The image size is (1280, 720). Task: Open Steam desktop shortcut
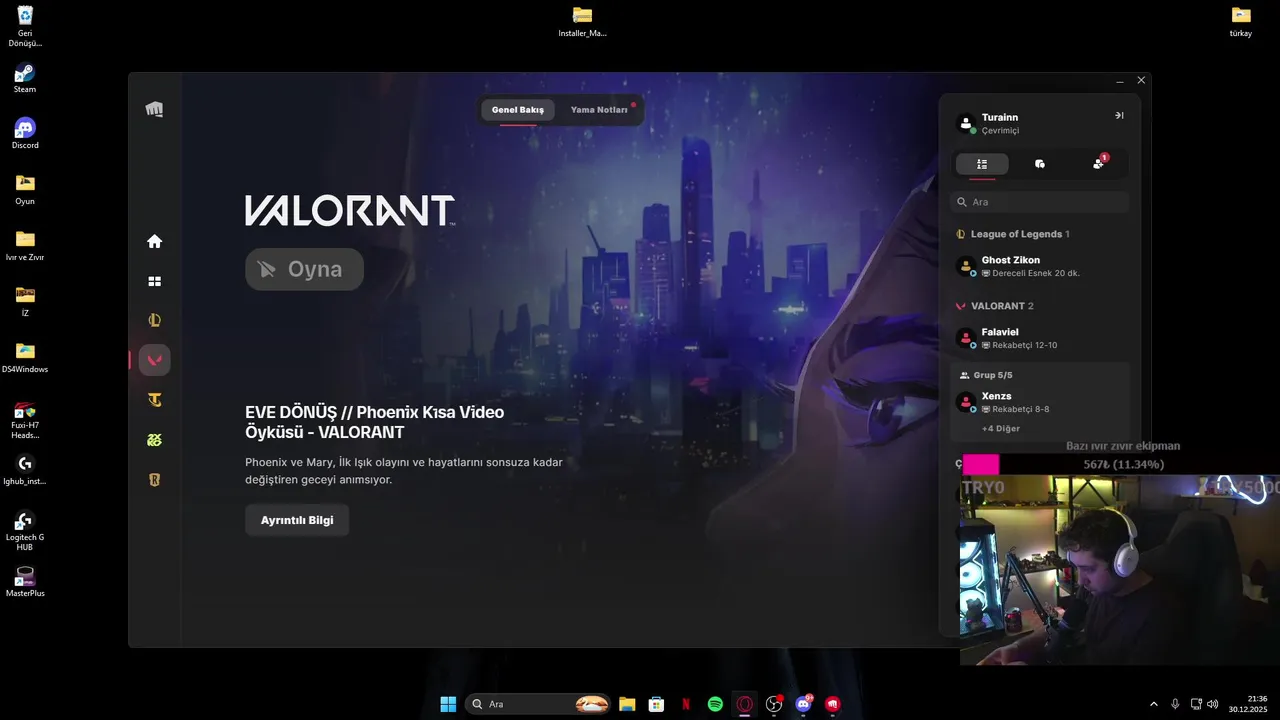coord(25,78)
